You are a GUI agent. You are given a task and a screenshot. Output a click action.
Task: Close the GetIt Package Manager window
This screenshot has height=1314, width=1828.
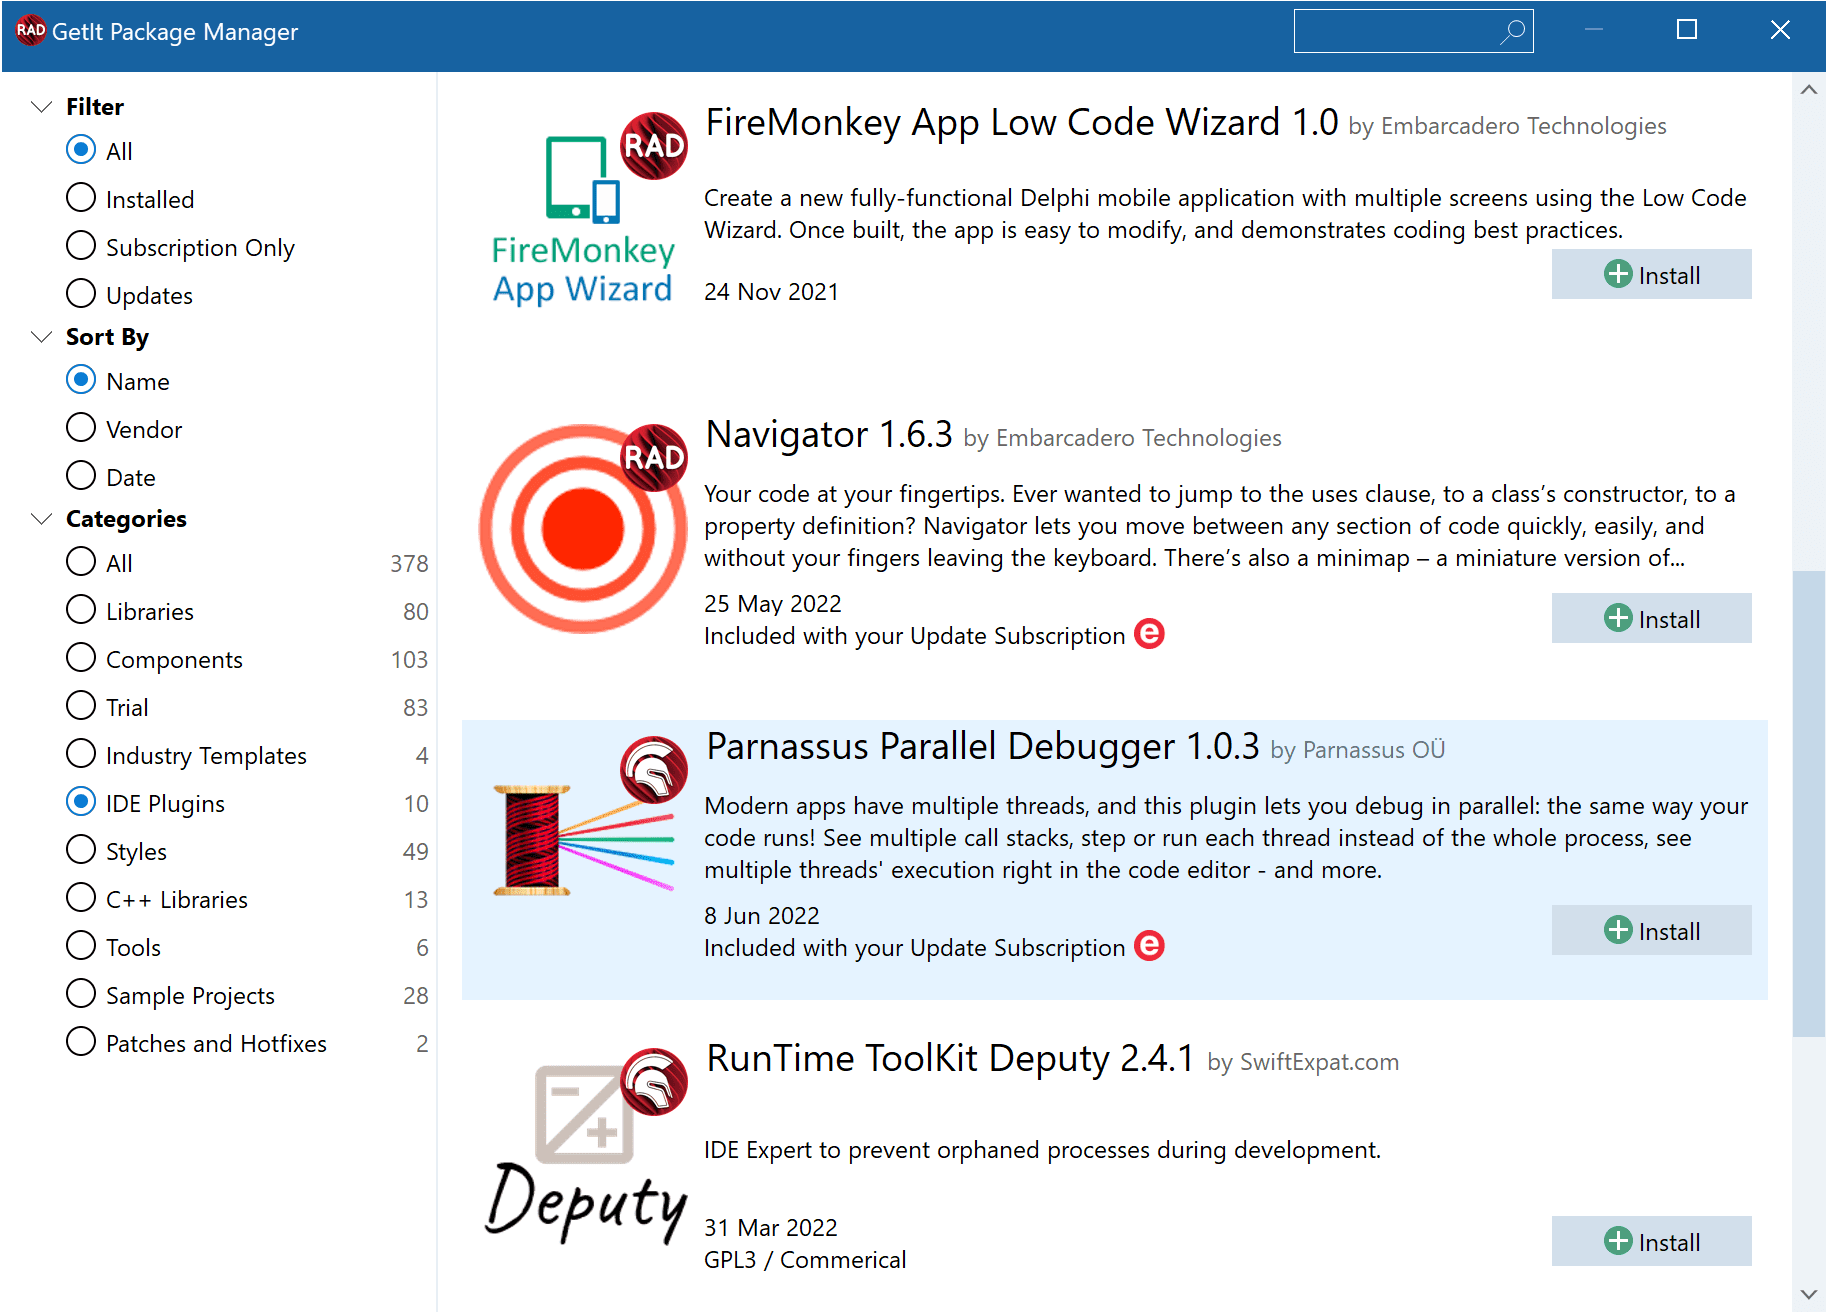coord(1780,30)
